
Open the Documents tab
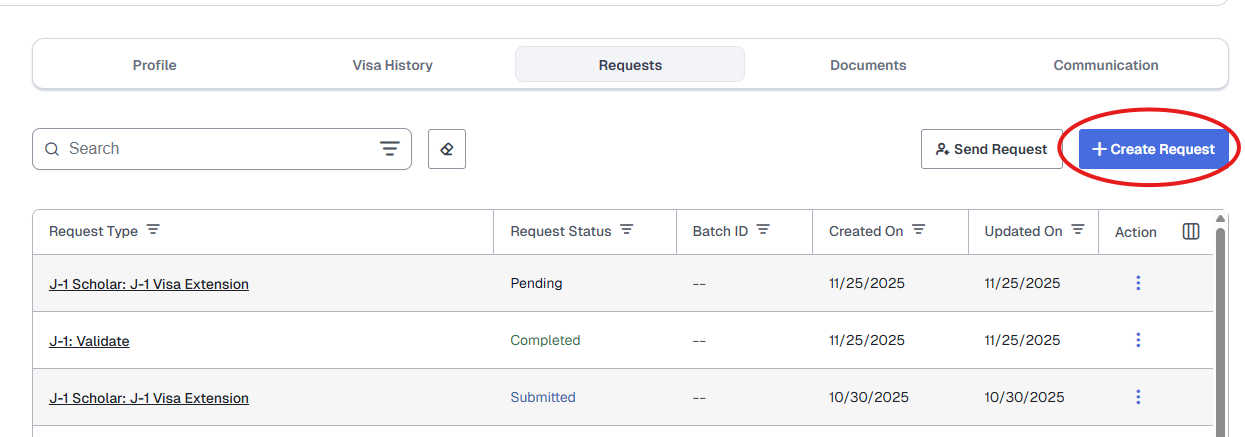[x=868, y=65]
